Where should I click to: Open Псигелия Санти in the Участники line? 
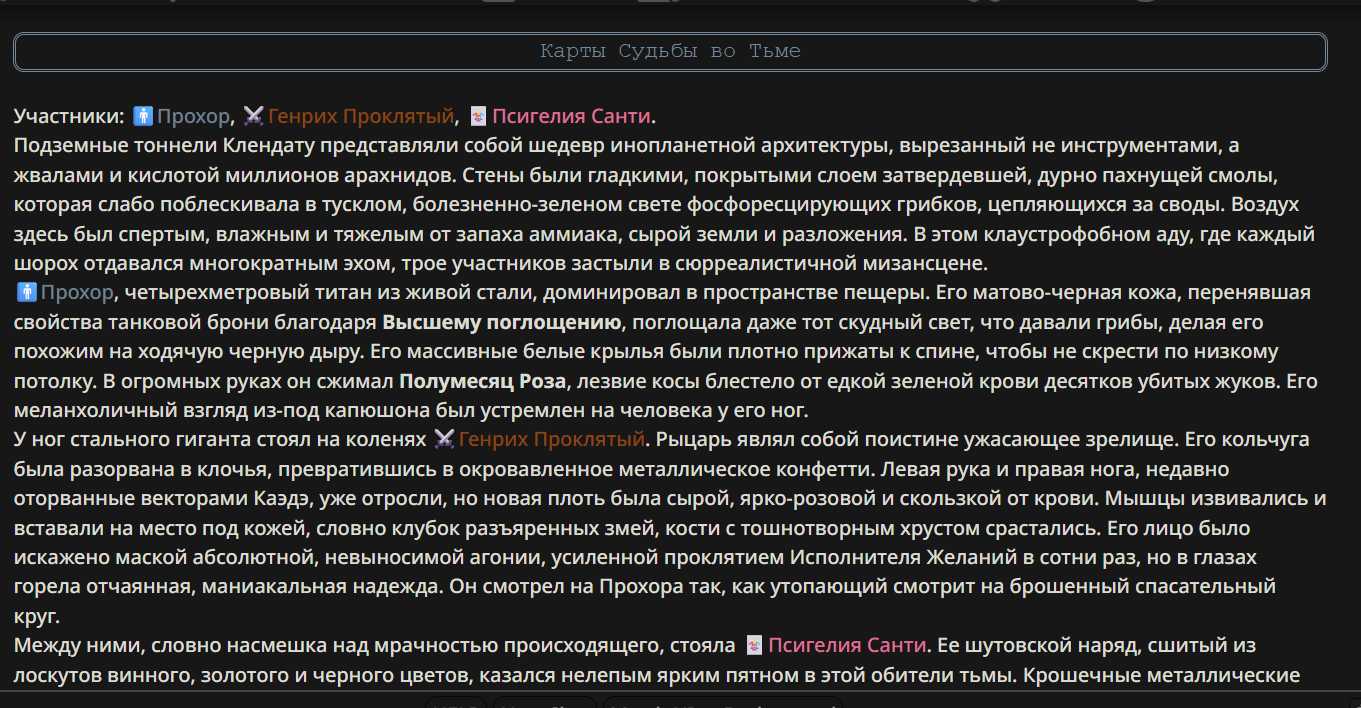tap(571, 116)
